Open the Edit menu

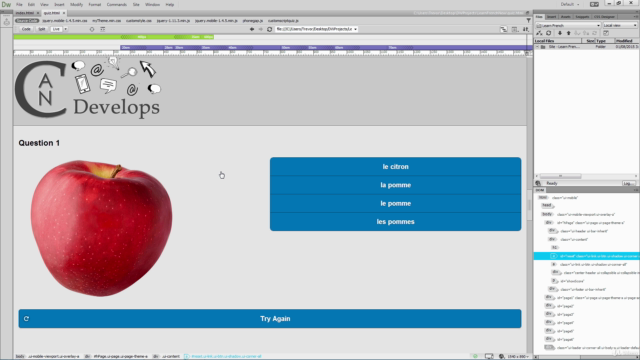(x=31, y=4)
